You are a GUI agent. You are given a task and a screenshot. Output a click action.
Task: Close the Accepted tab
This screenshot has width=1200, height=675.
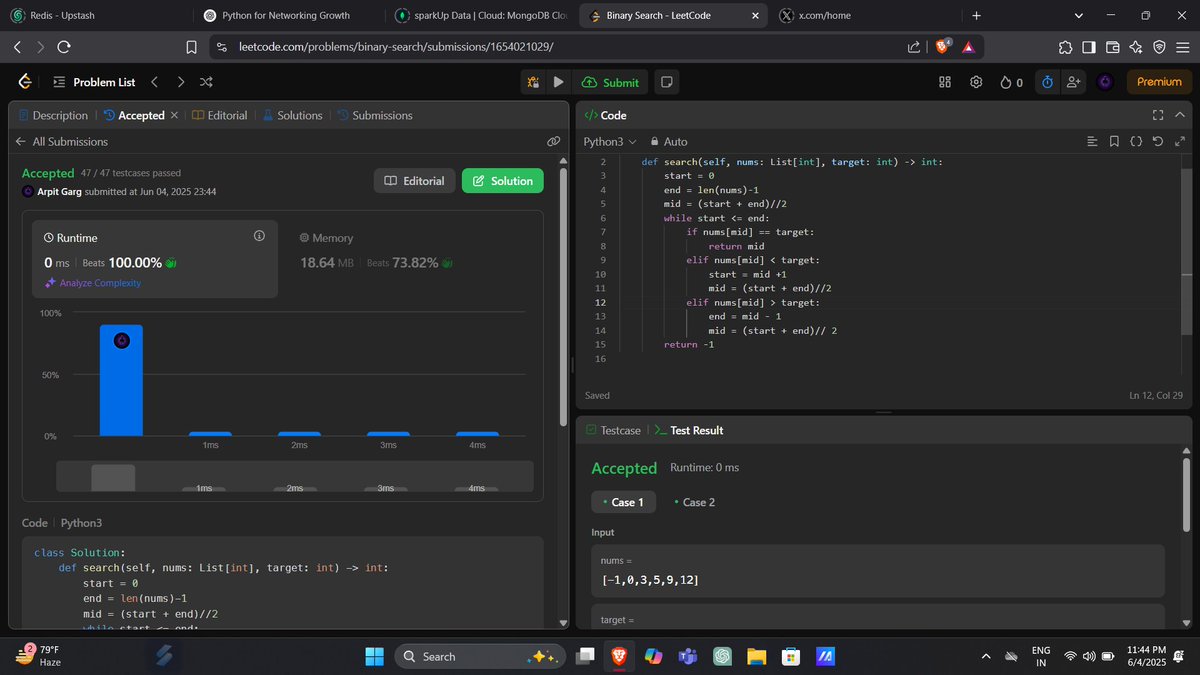tap(173, 115)
